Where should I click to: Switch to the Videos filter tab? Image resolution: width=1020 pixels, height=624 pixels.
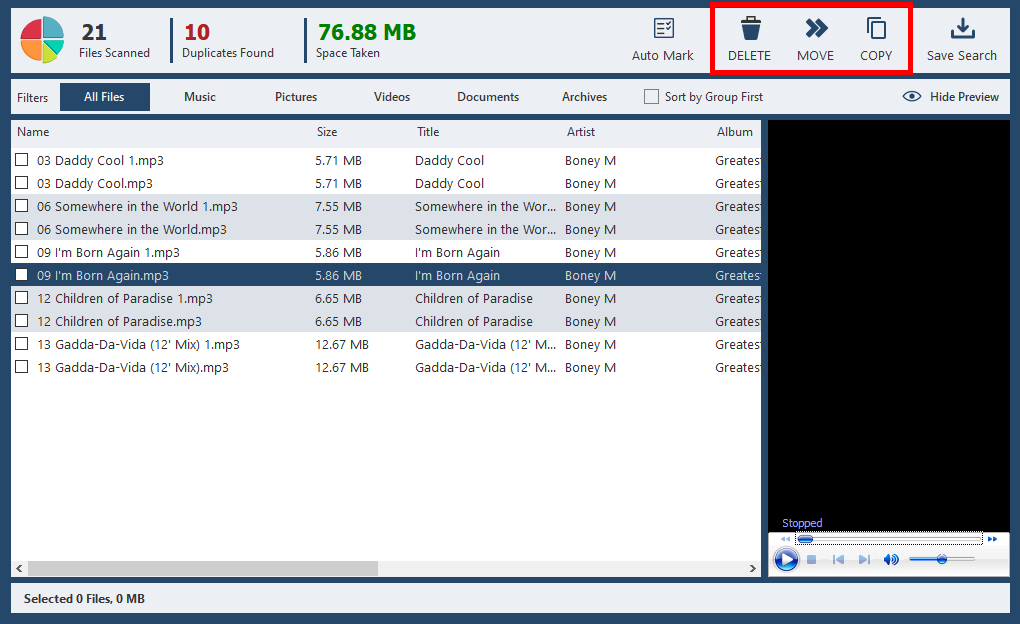392,97
